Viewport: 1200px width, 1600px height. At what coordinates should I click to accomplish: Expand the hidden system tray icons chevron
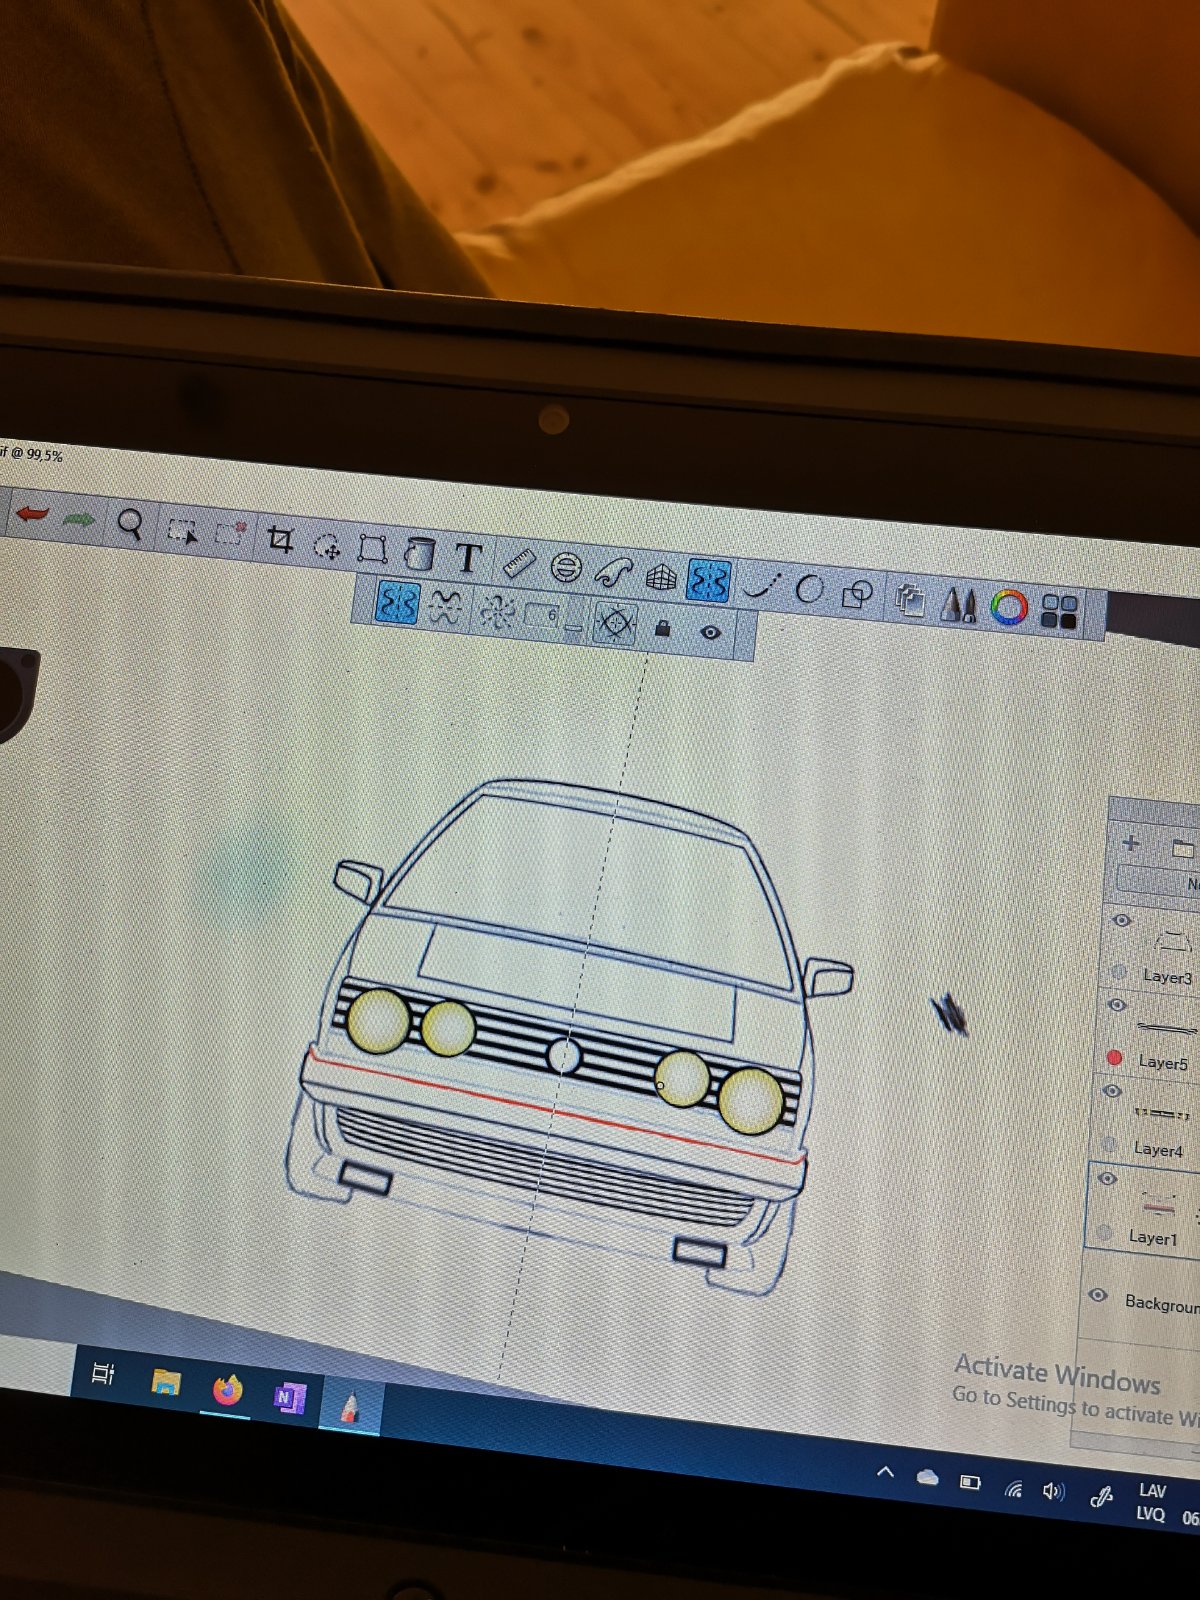tap(886, 1471)
